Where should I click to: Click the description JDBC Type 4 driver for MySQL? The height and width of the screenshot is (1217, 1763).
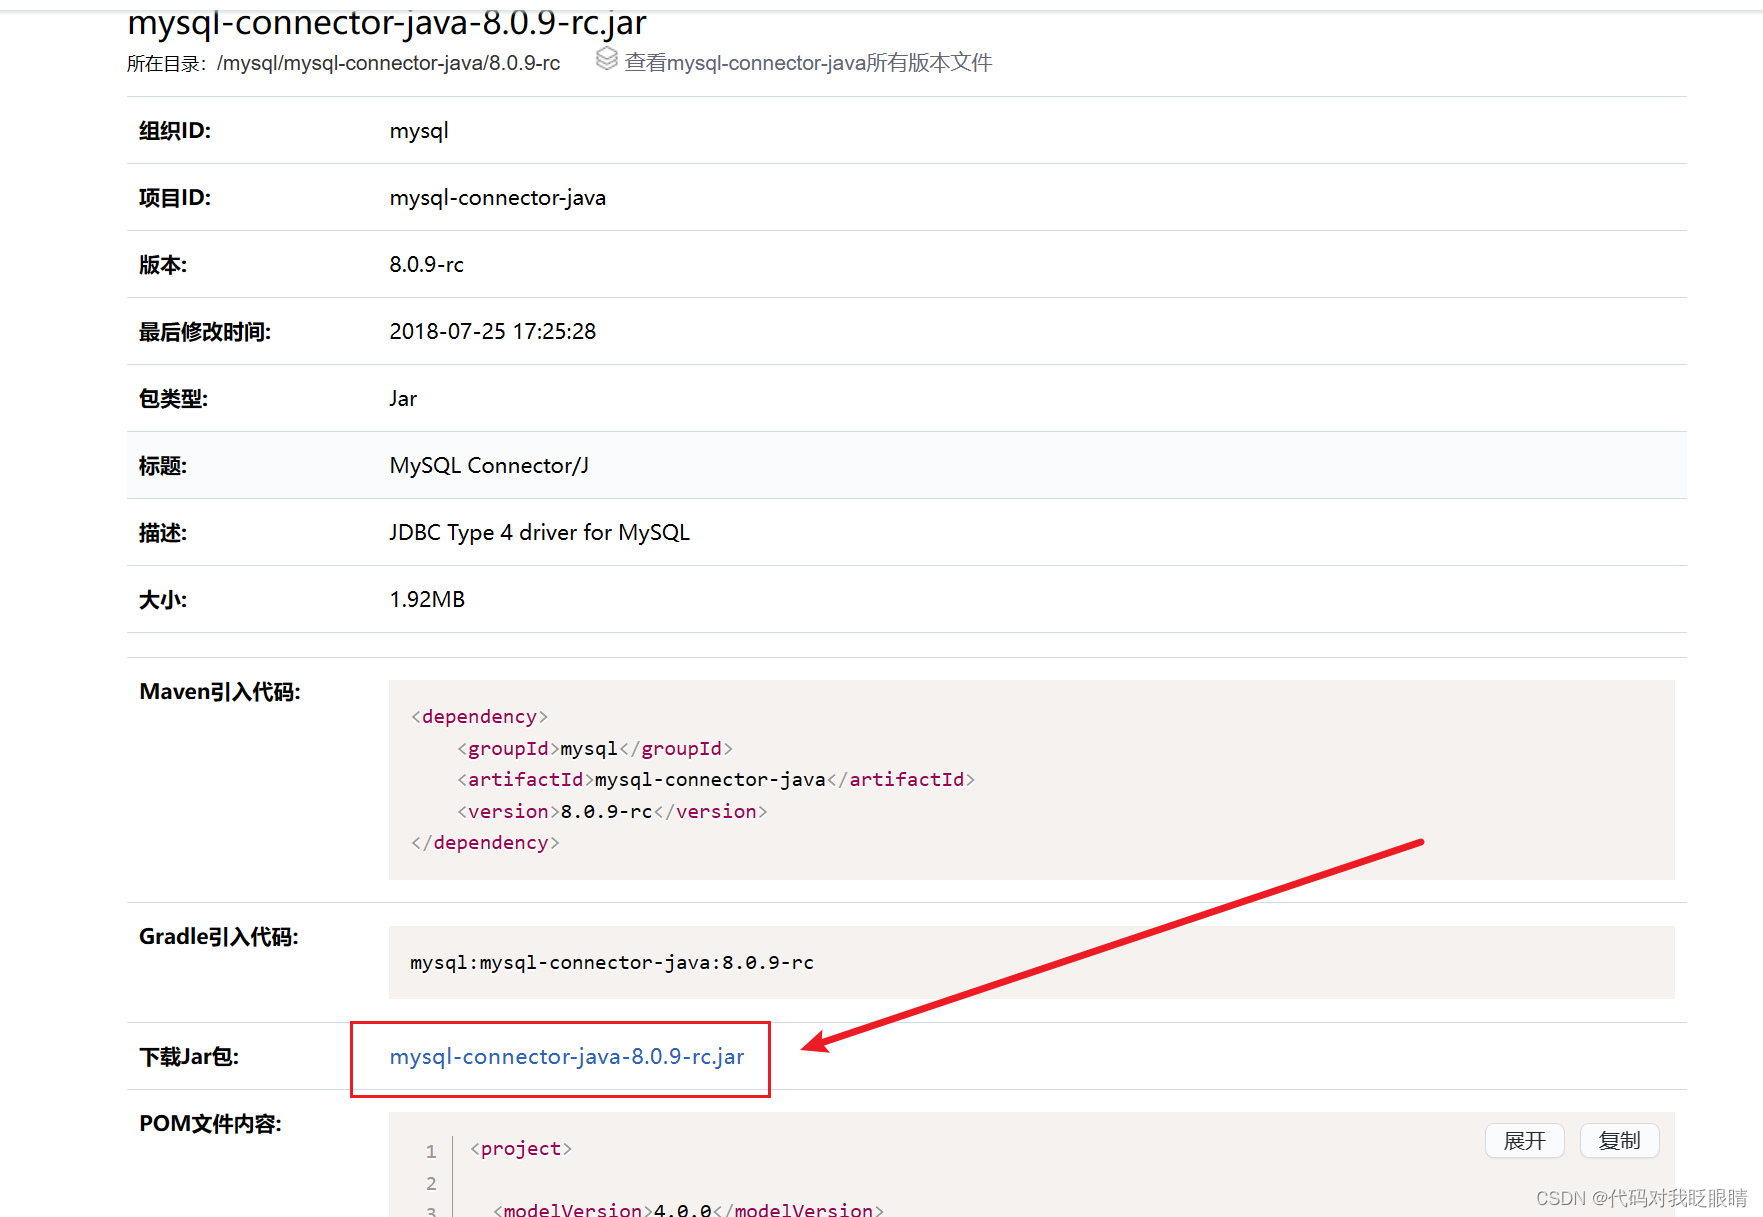click(x=540, y=533)
